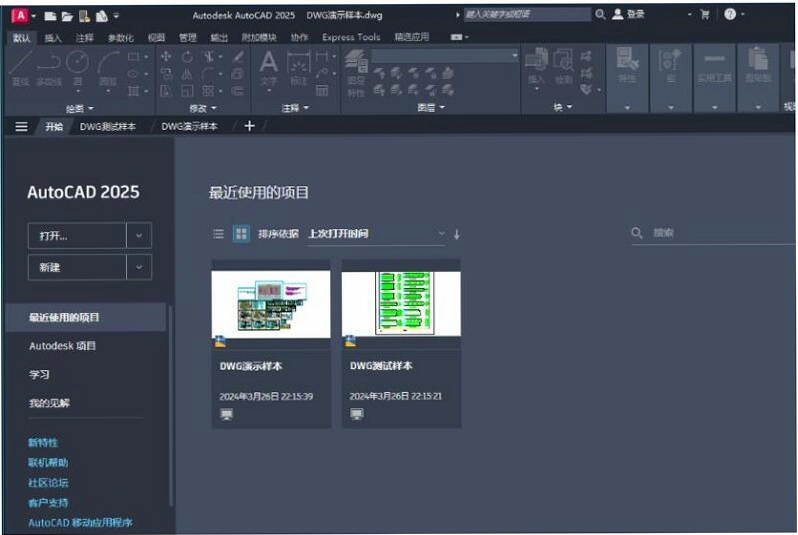The height and width of the screenshot is (535, 798).
Task: Switch recent files to grid view
Action: (x=241, y=234)
